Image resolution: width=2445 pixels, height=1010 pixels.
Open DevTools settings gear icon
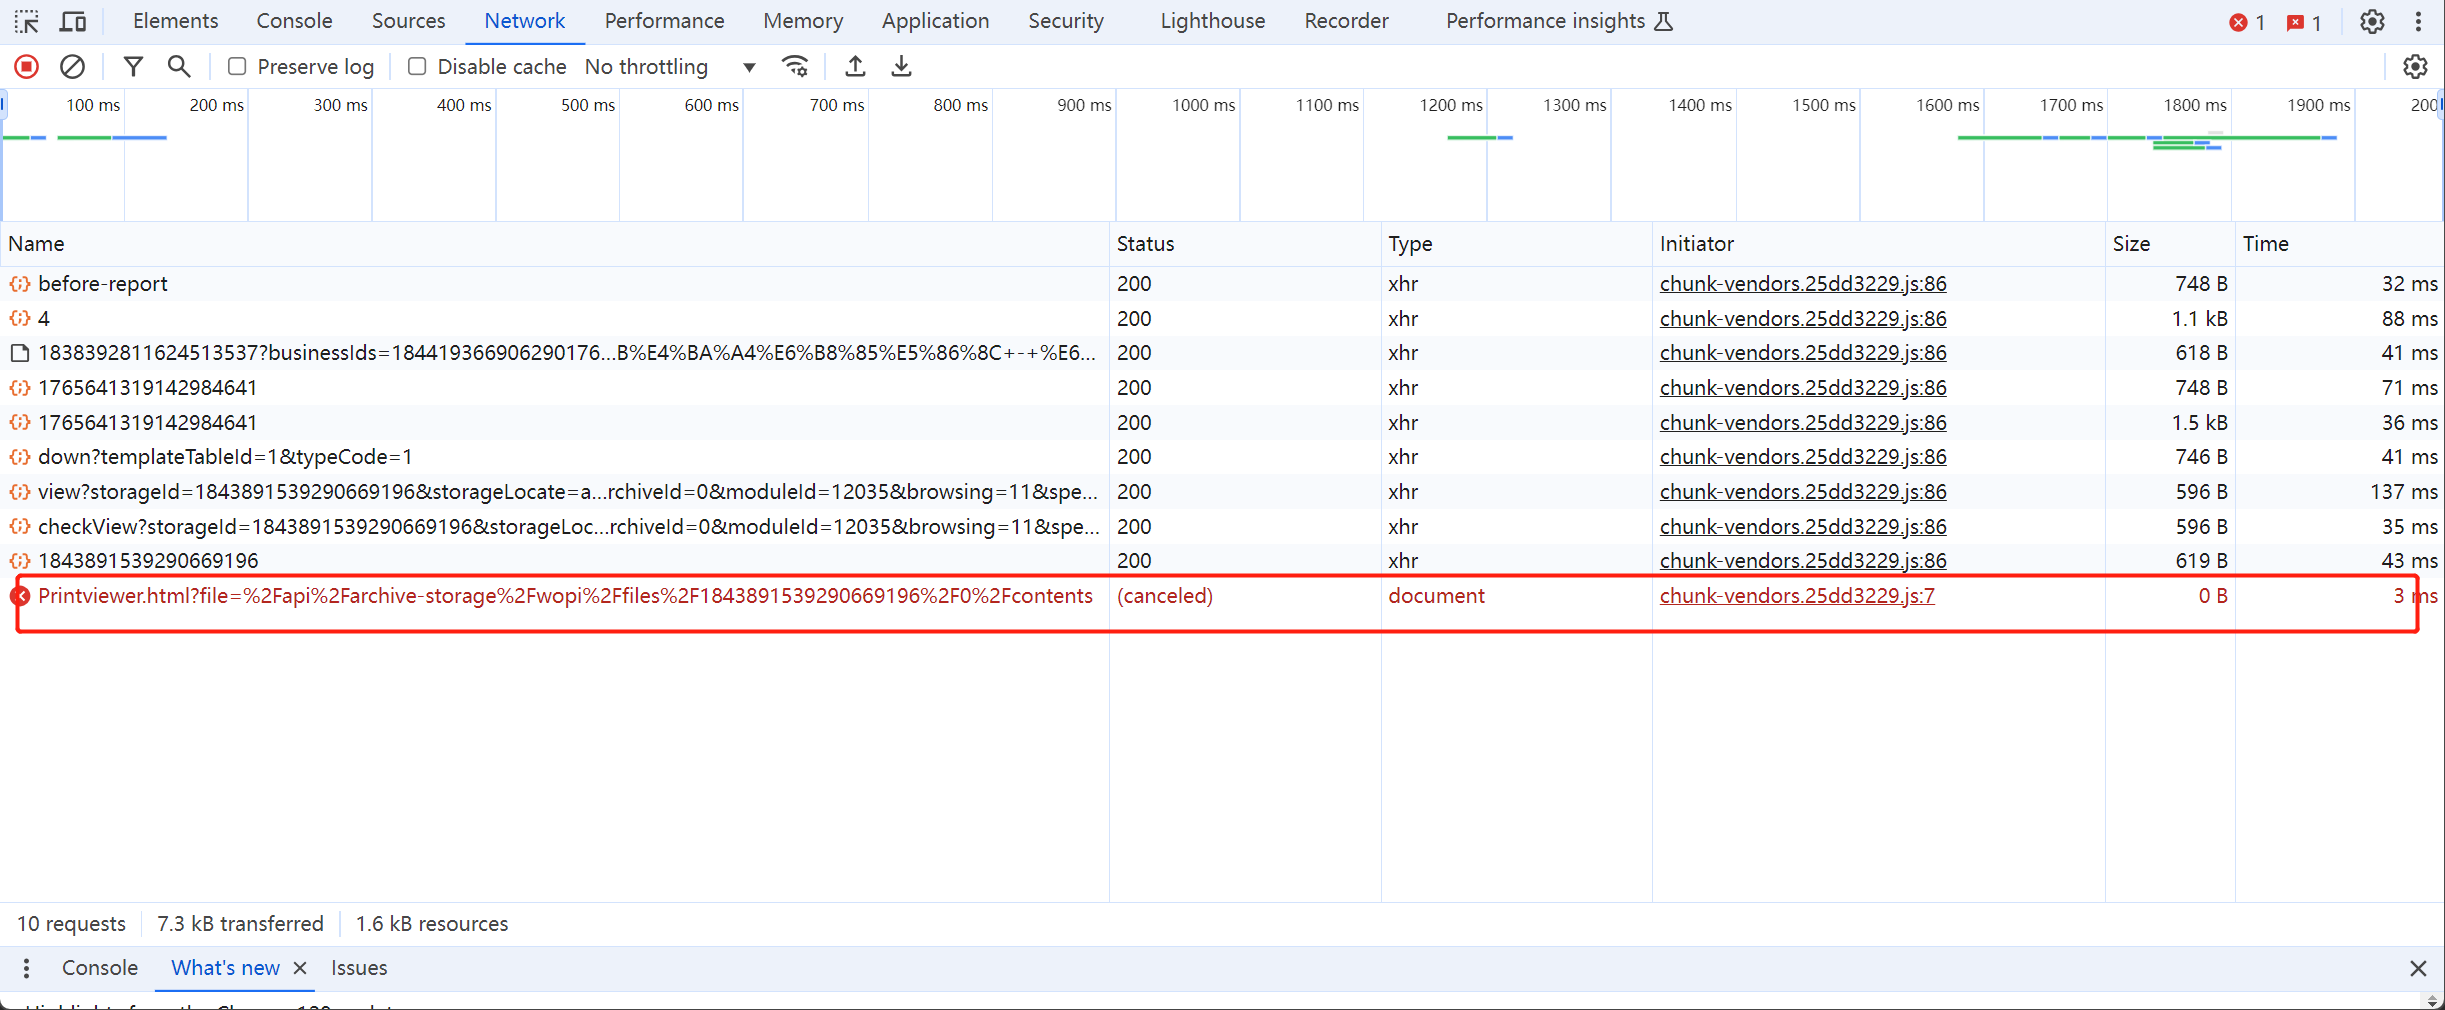2372,21
